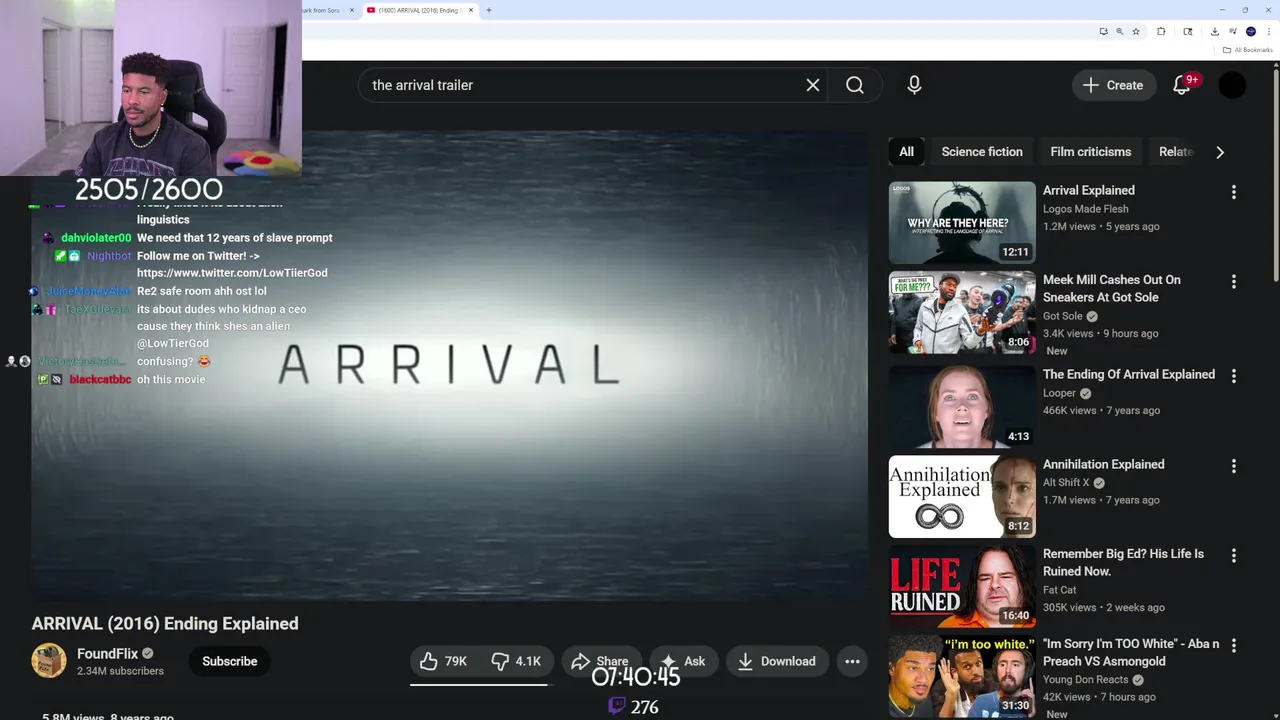The image size is (1280, 720).
Task: Click username 'blackcatbbc' in chat overlay
Action: tap(100, 380)
